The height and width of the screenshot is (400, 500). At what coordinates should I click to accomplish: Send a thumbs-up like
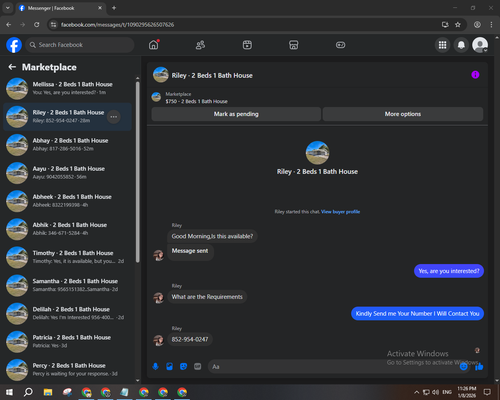click(x=479, y=367)
